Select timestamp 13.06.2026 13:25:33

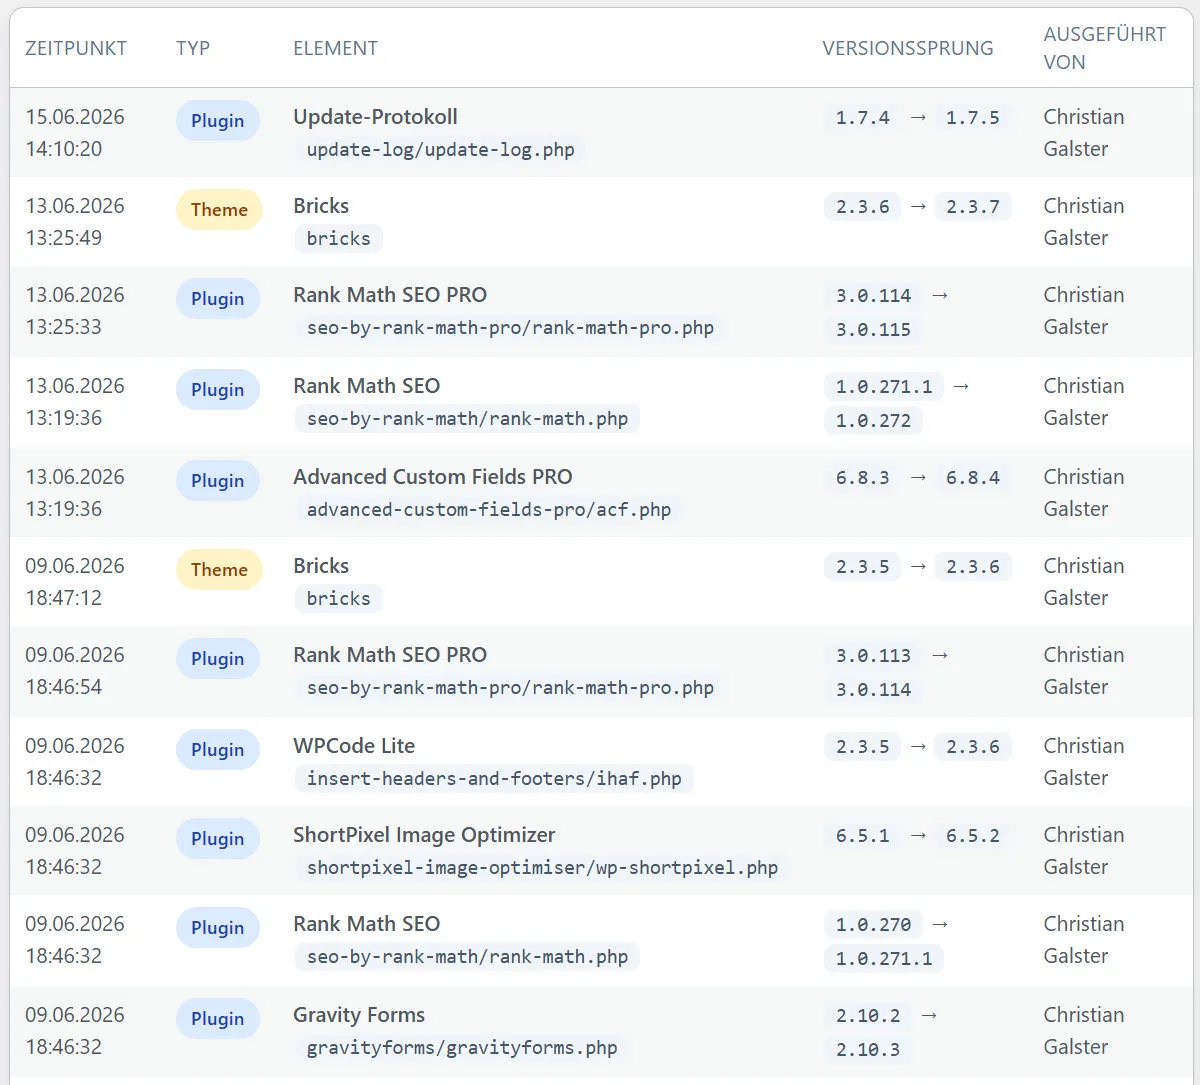(x=75, y=311)
